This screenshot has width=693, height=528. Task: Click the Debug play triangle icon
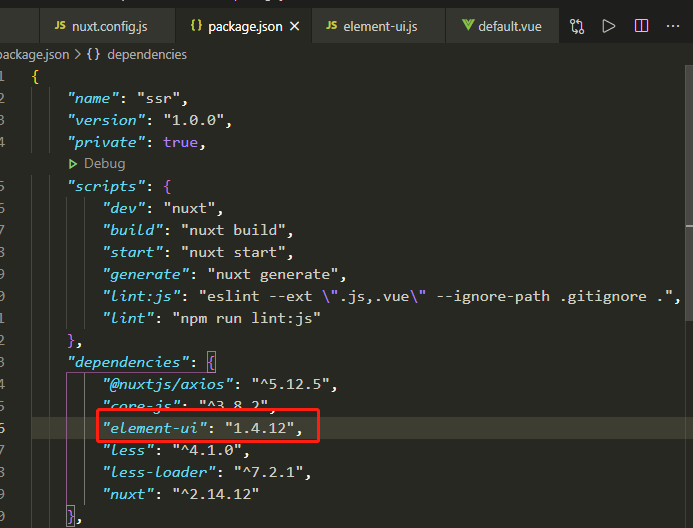73,164
